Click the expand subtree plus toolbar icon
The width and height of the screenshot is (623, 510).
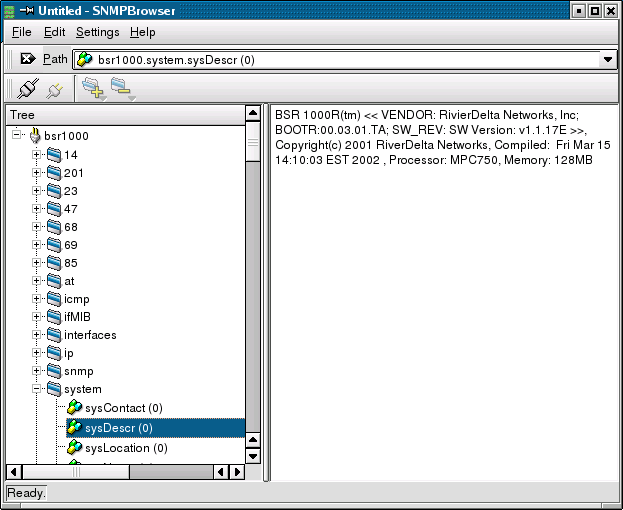(93, 88)
